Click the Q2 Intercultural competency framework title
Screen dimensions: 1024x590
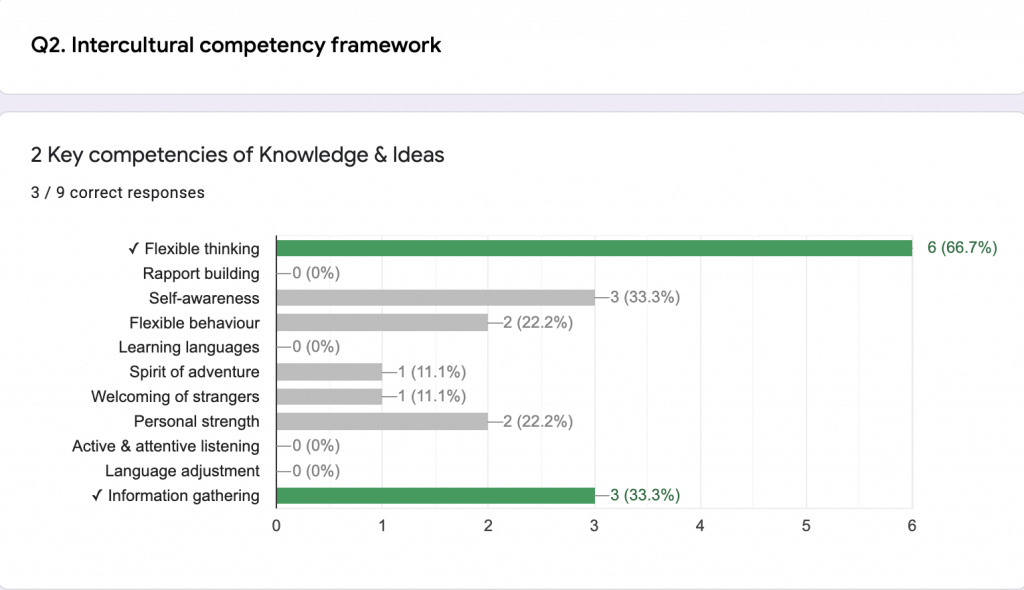(x=236, y=45)
